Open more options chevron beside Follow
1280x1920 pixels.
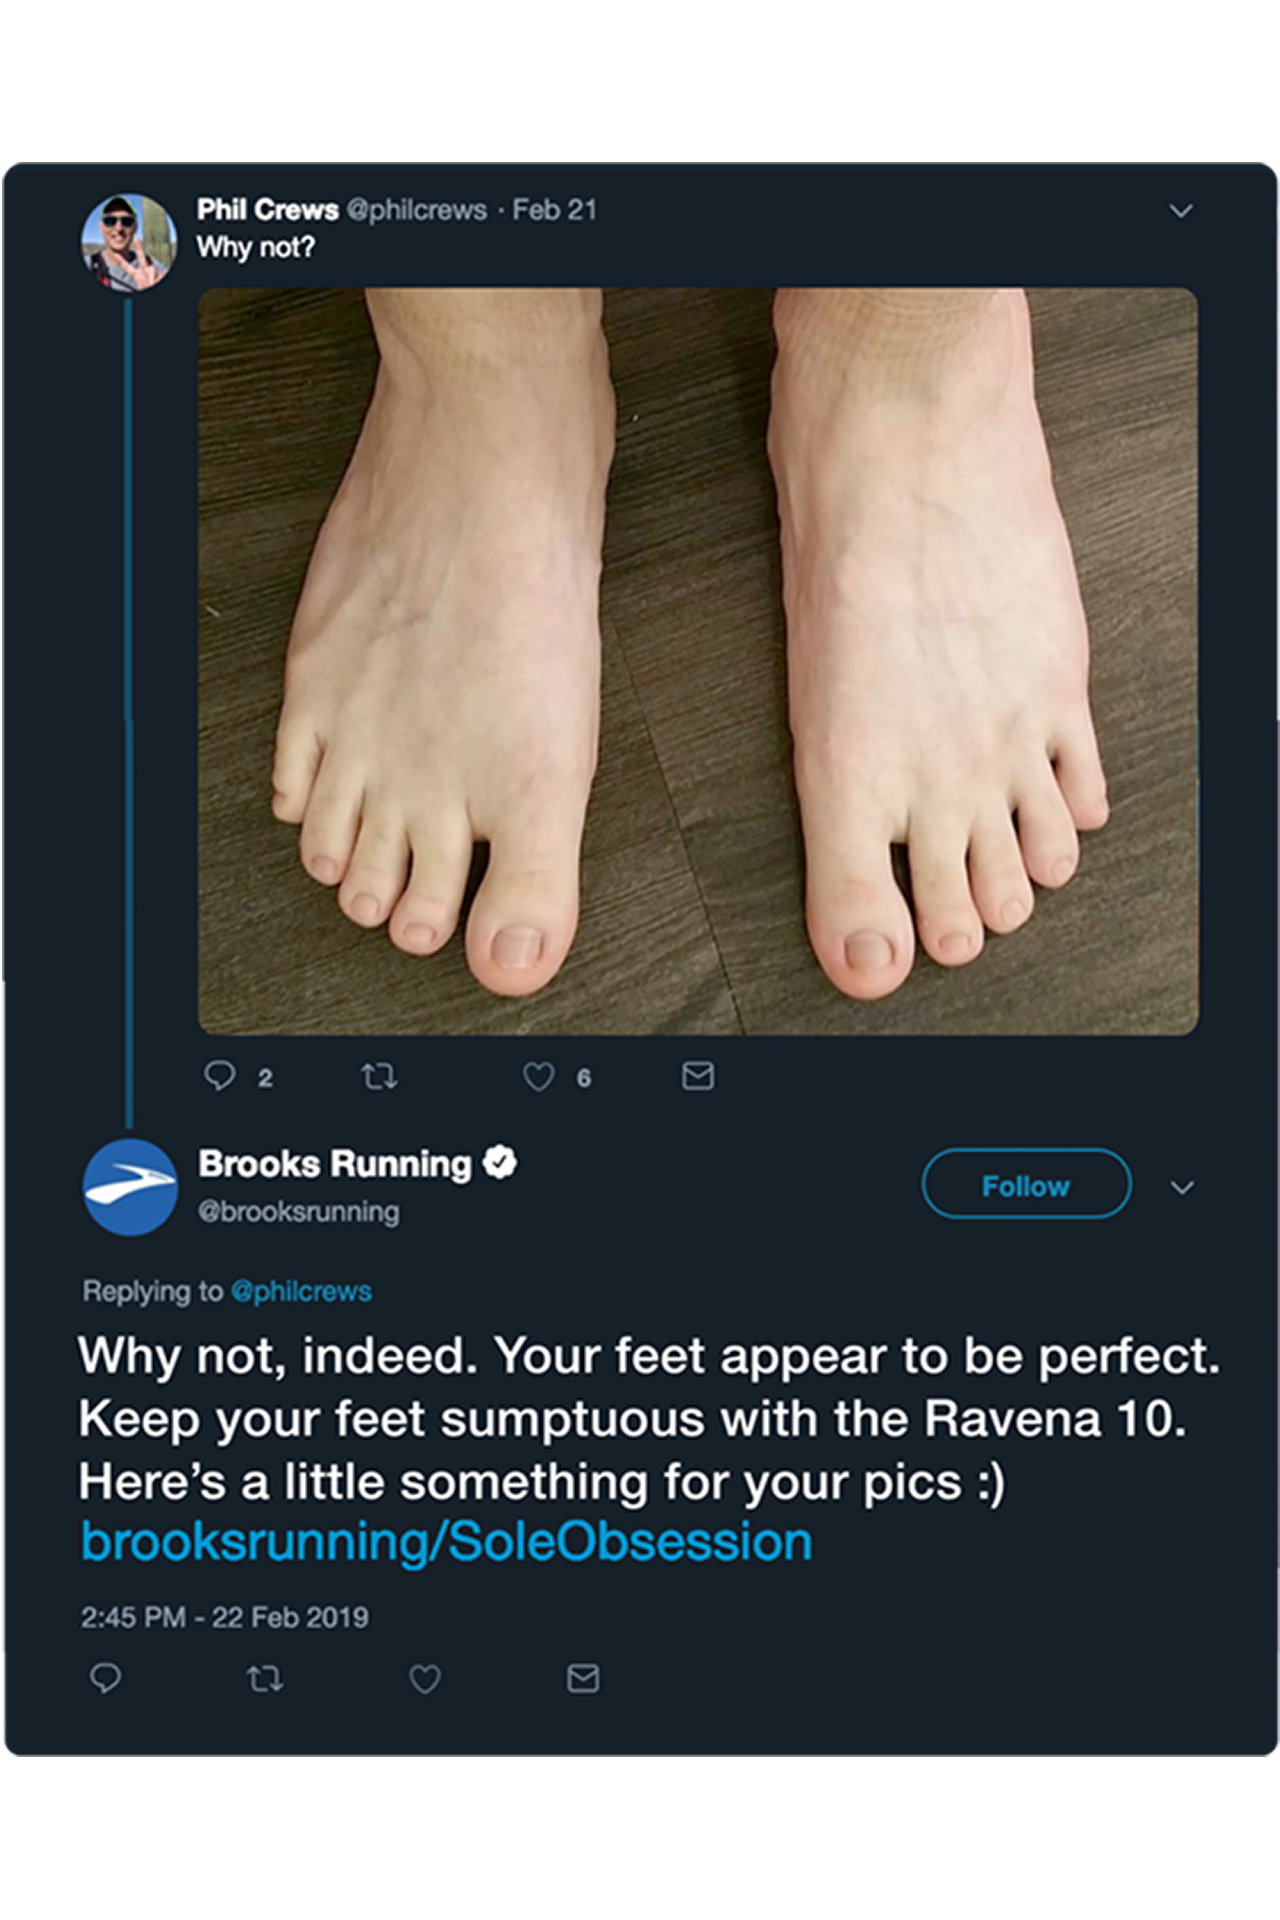[1182, 1187]
